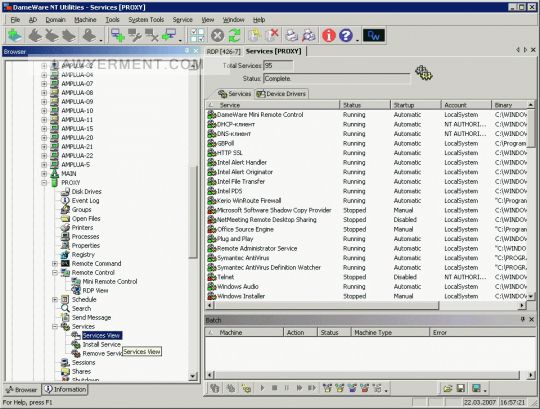Switch to the Information tab at bottom
This screenshot has width=540, height=409.
65,389
